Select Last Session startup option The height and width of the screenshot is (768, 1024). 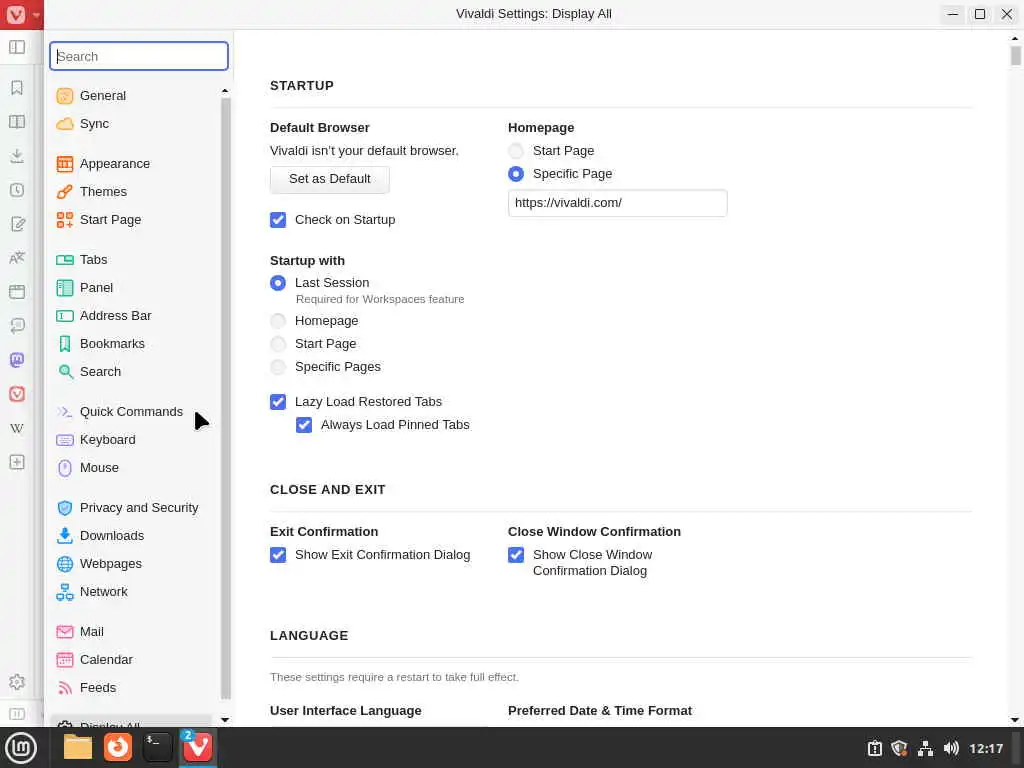278,283
